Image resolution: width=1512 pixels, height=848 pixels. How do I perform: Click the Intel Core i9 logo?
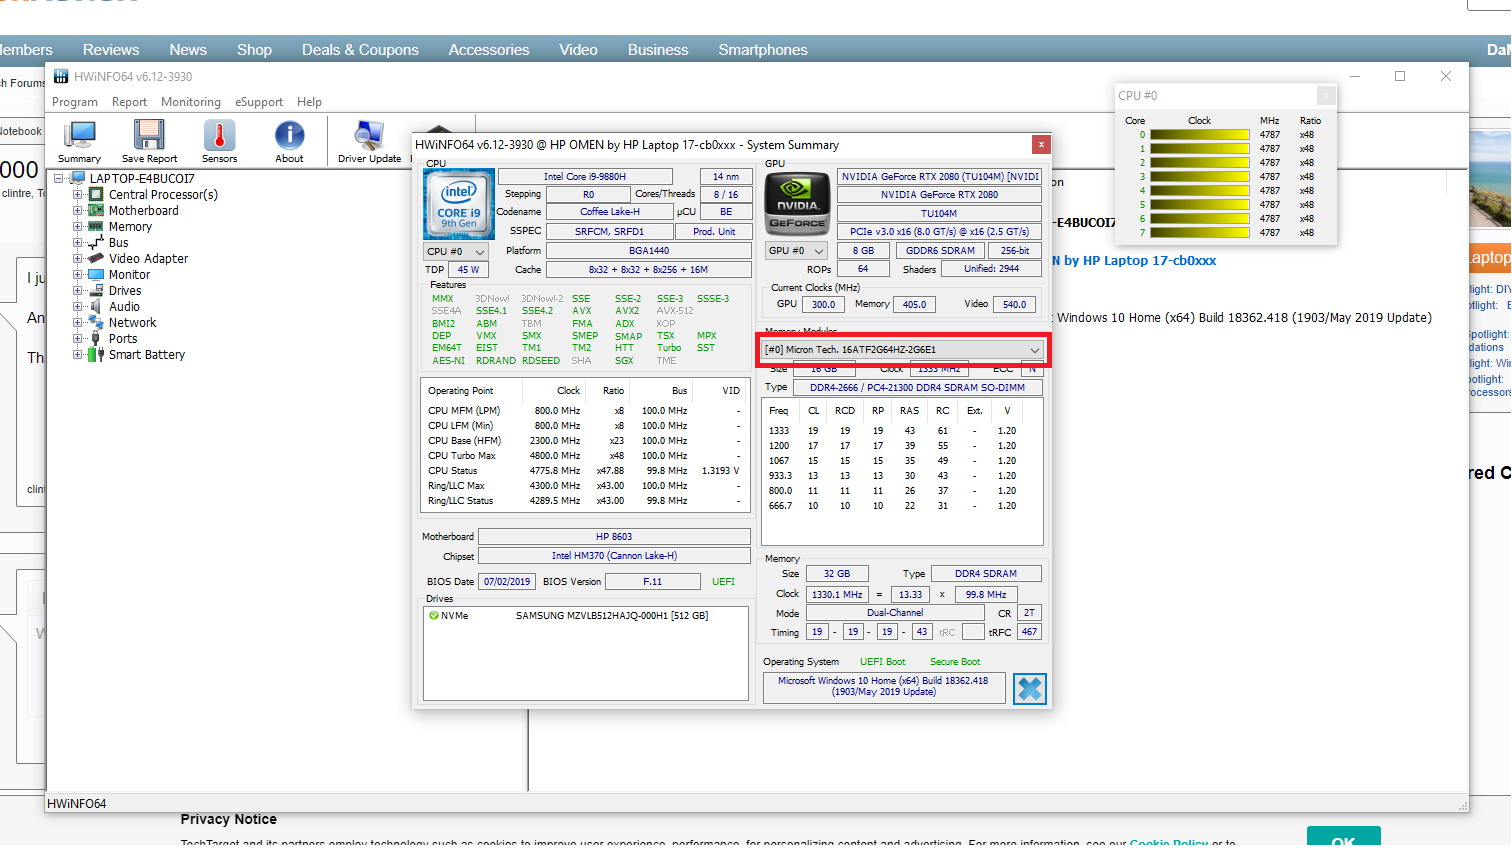point(459,202)
